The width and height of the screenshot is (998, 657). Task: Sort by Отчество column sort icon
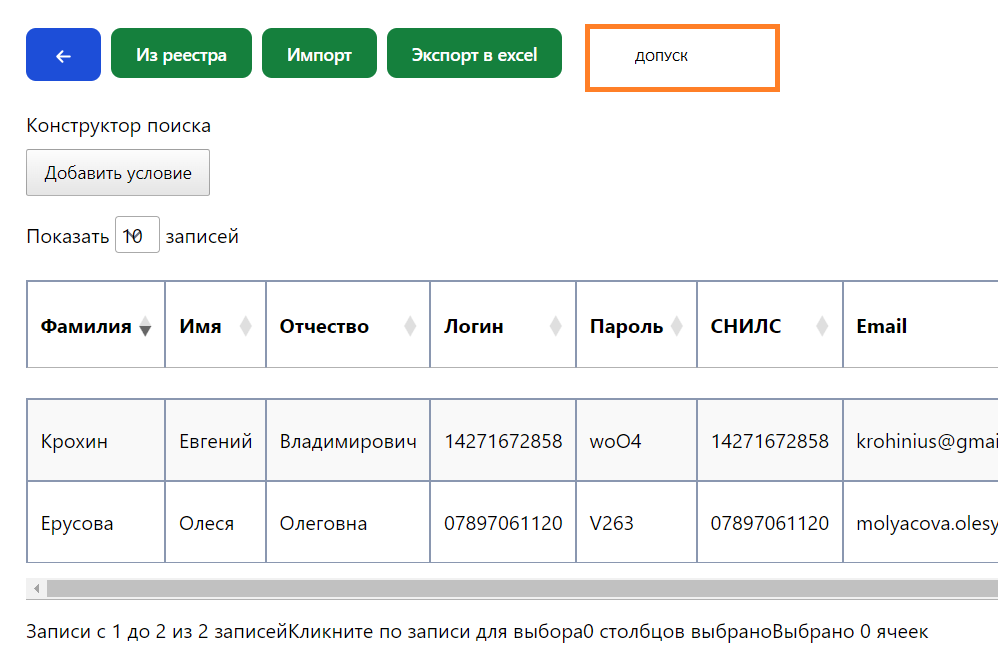[x=410, y=326]
